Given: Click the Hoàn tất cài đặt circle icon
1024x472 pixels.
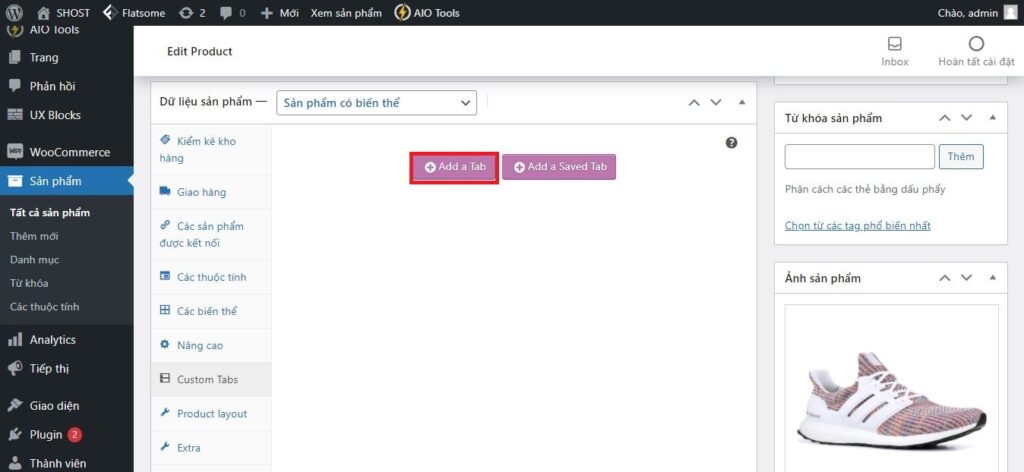Looking at the screenshot, I should click(x=976, y=44).
